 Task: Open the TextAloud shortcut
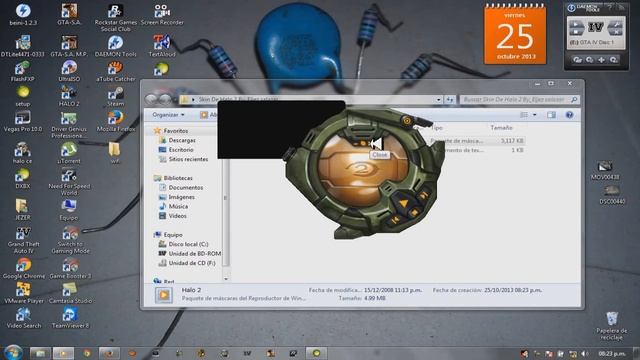tap(162, 46)
